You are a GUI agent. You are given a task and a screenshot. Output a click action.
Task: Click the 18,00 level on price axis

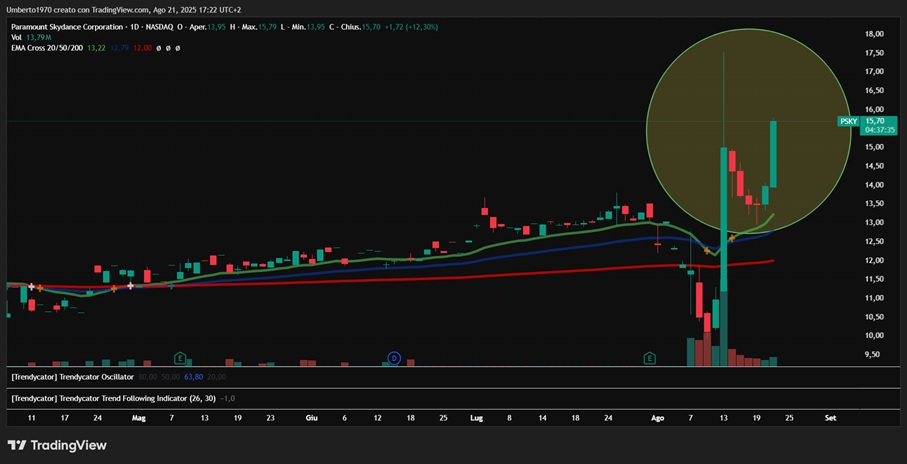(x=874, y=34)
